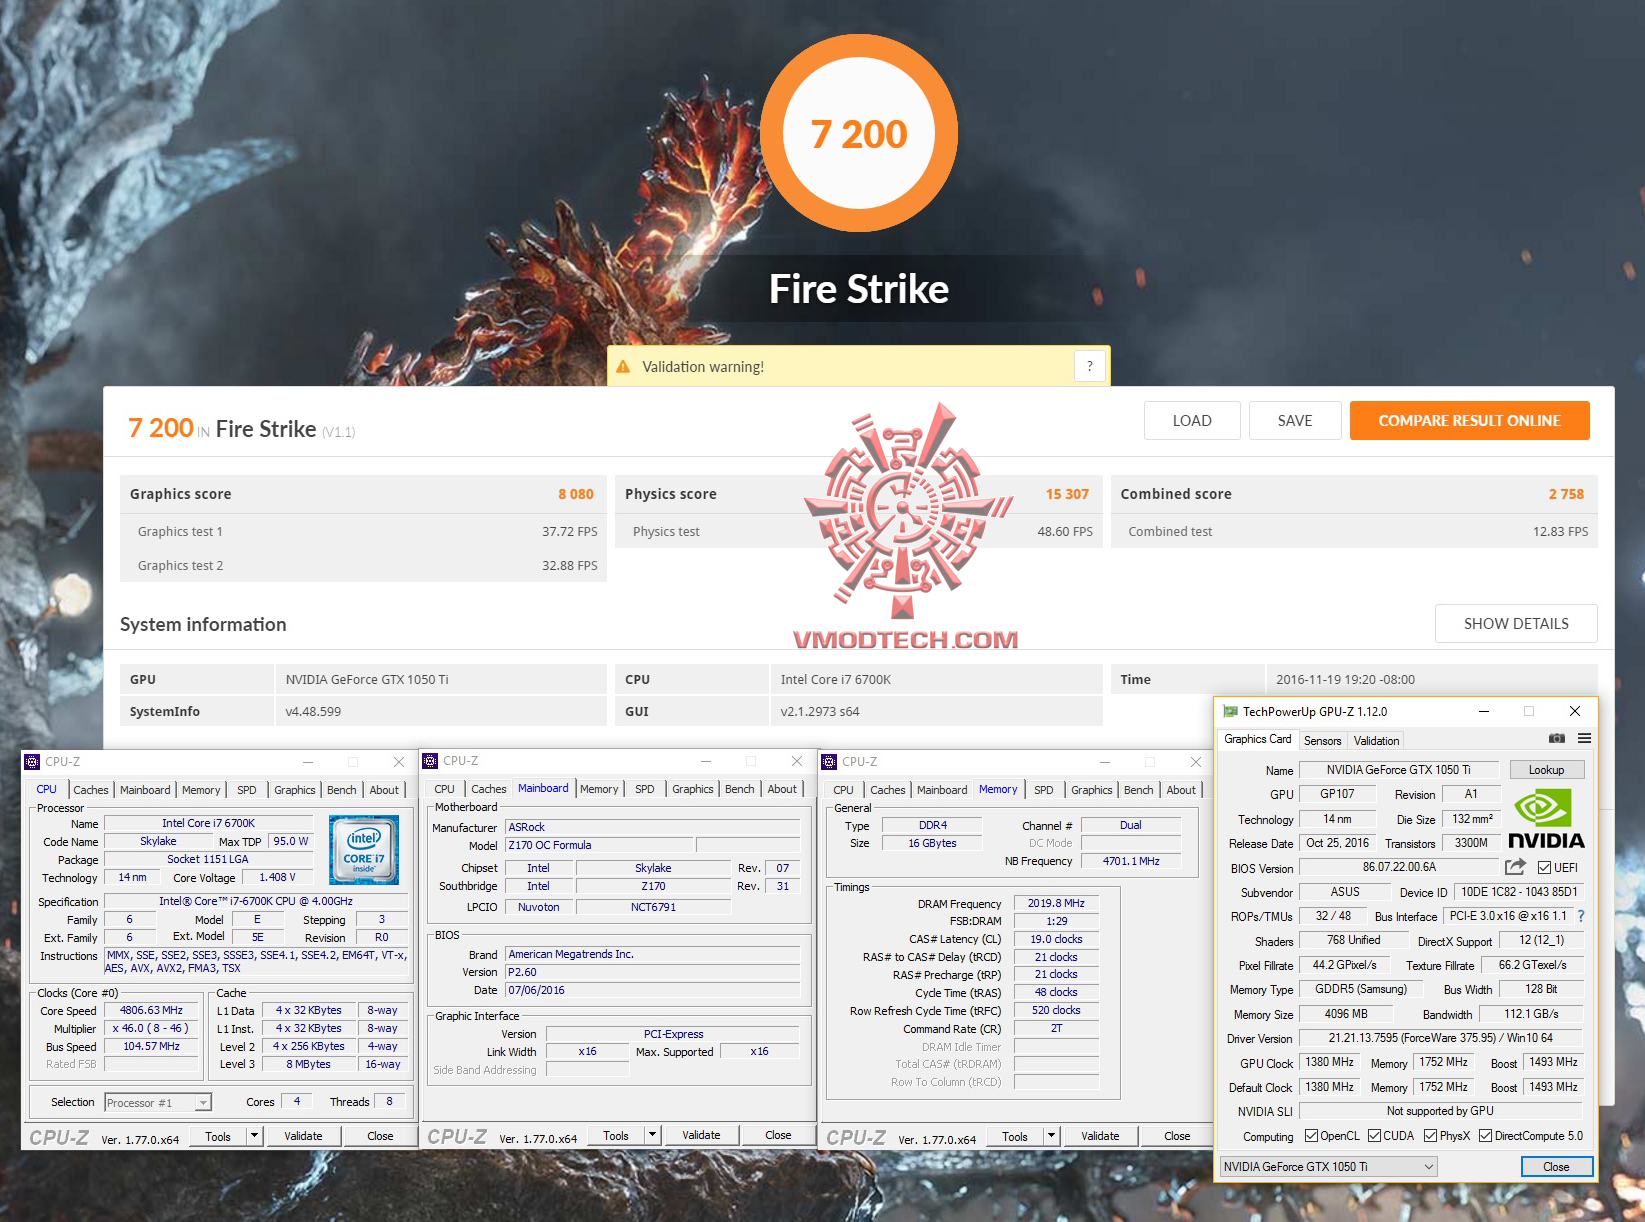Viewport: 1645px width, 1222px height.
Task: Click the GPU Clock value 1380 MHz
Action: pos(1329,1062)
